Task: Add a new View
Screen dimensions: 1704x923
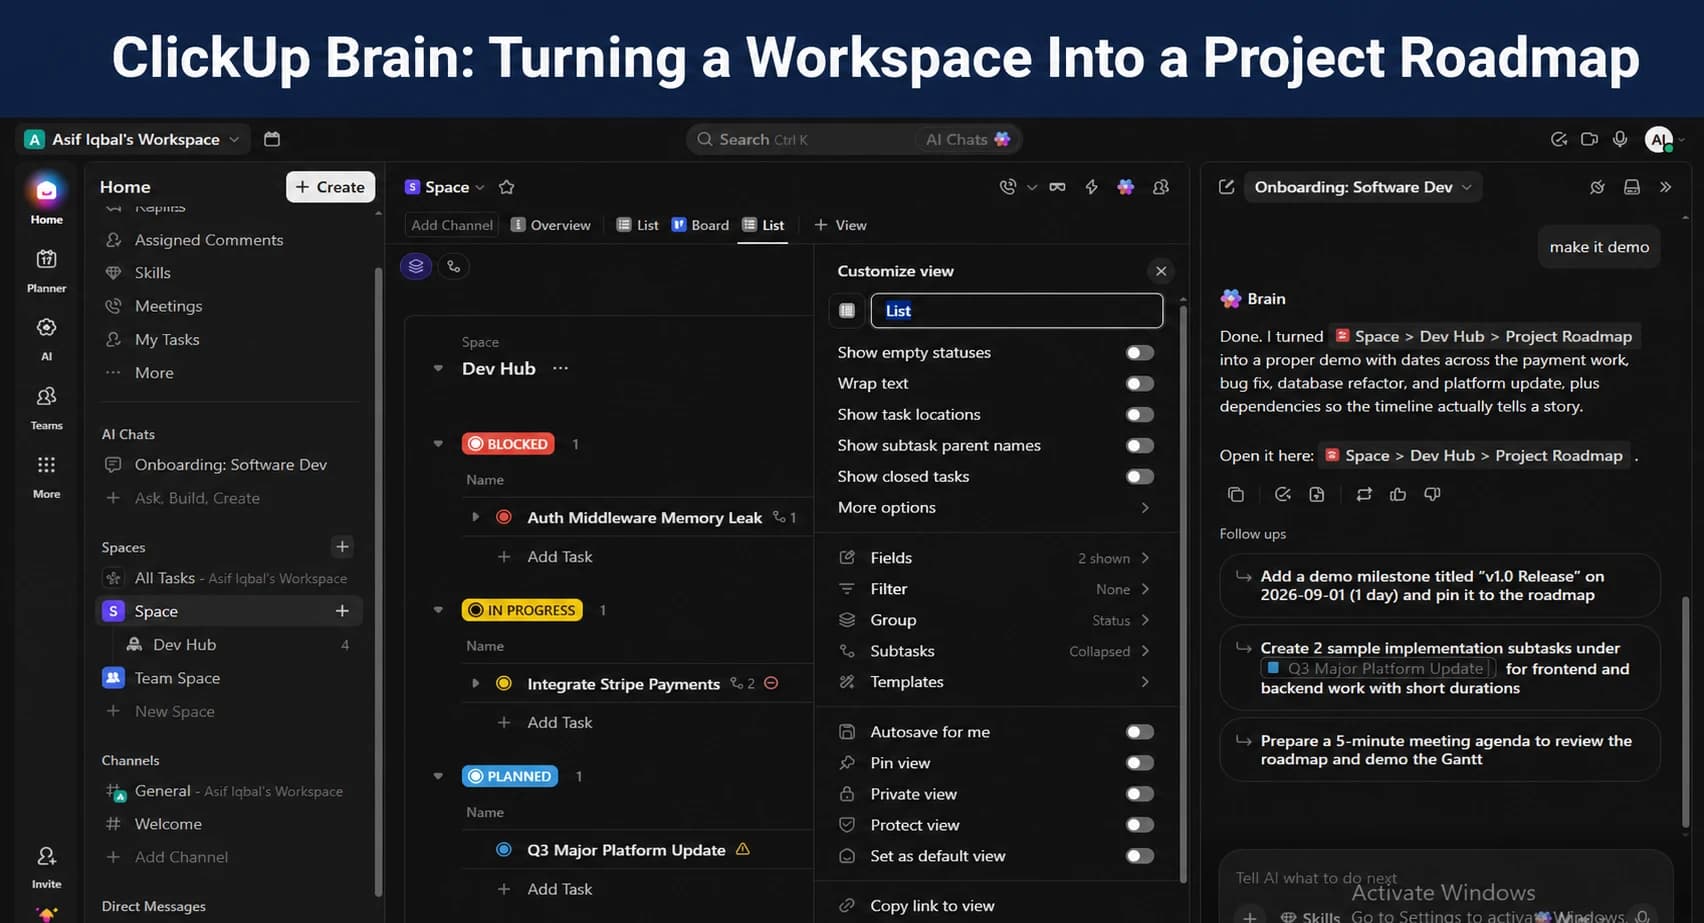Action: coord(840,225)
